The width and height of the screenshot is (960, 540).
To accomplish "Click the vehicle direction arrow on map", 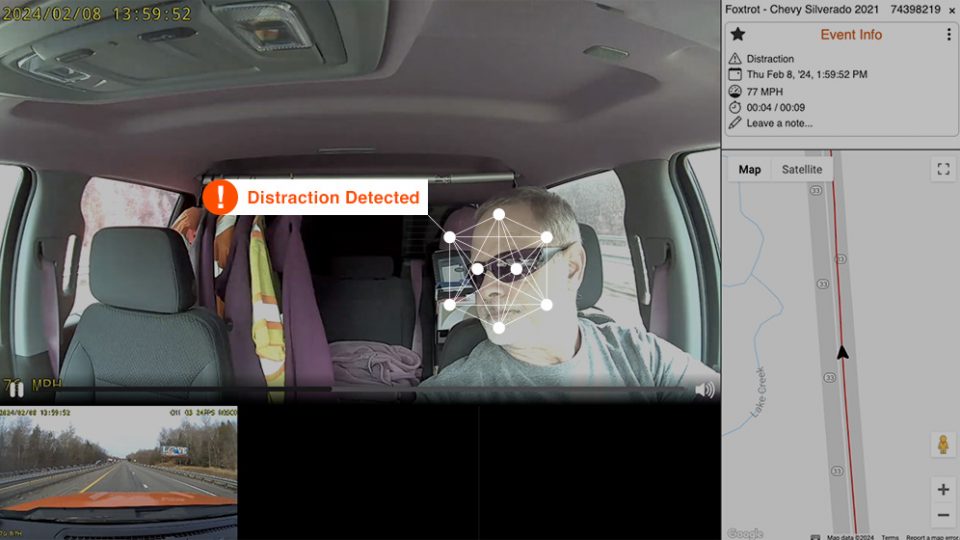I will (842, 352).
